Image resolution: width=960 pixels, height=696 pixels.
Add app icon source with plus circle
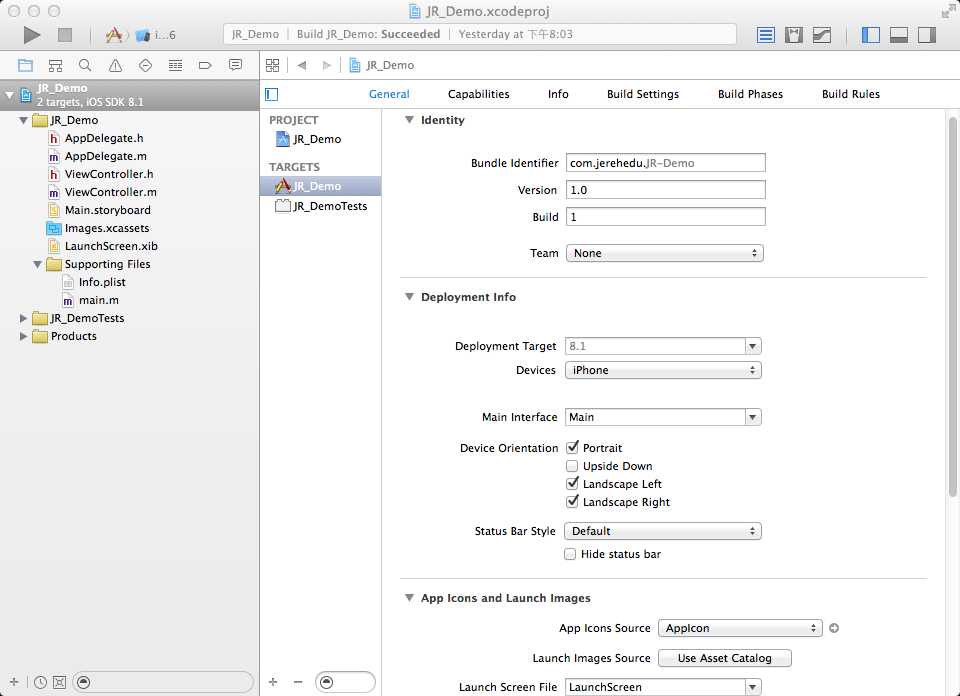tap(834, 628)
